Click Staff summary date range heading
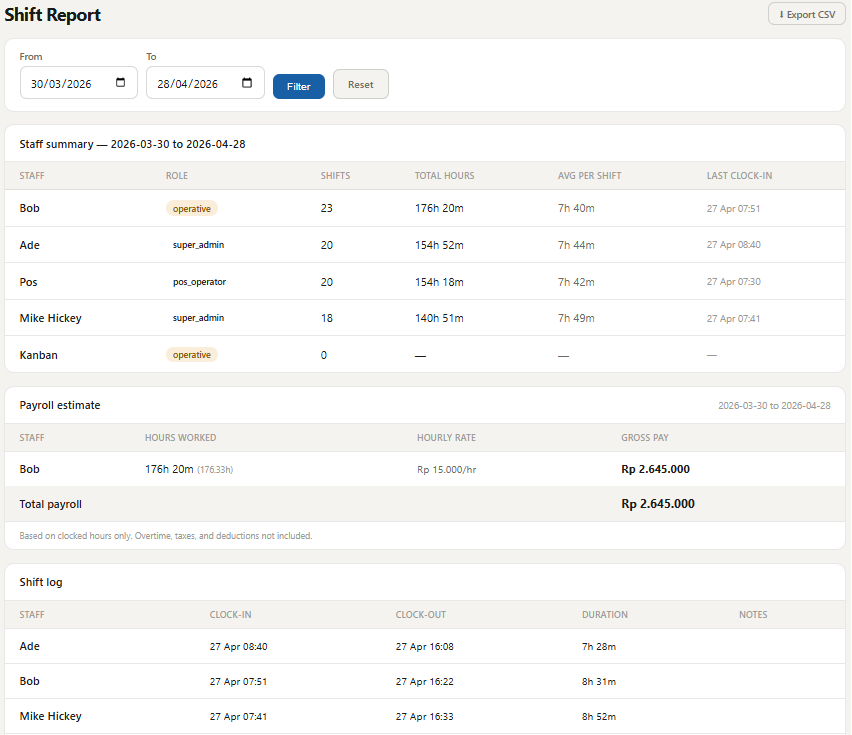The height and width of the screenshot is (735, 852). [x=133, y=144]
